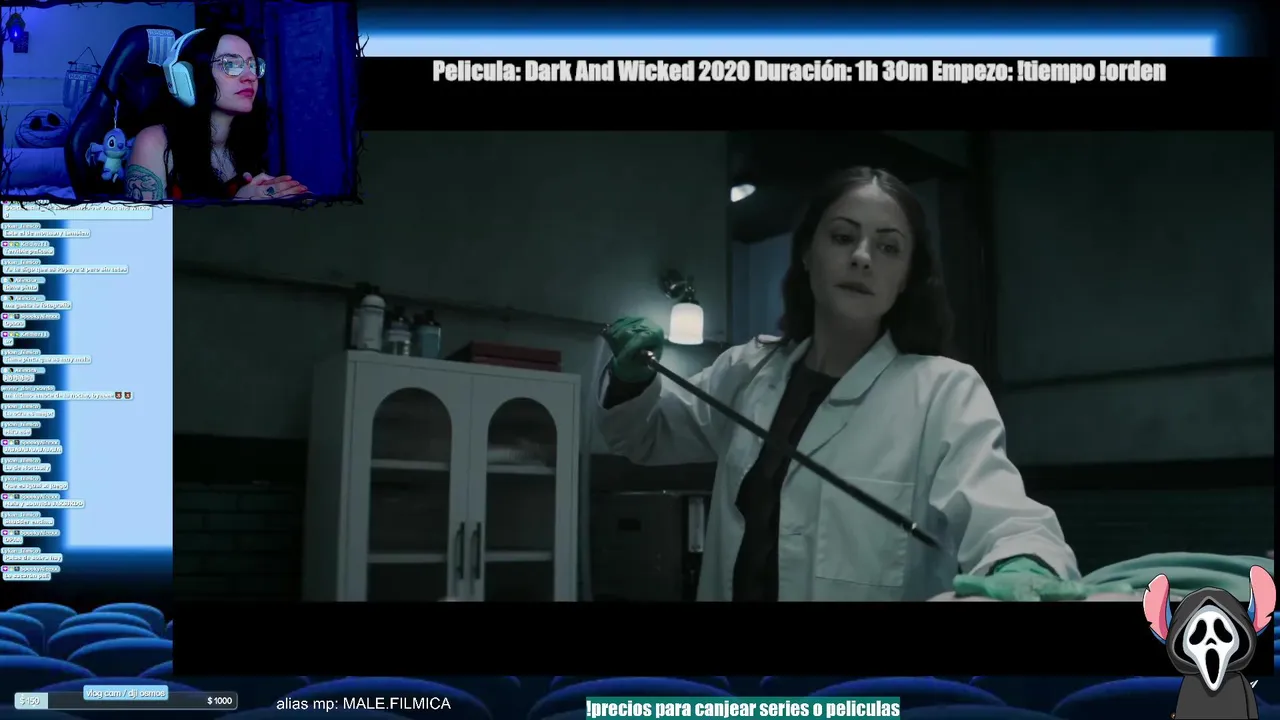This screenshot has width=1280, height=720.
Task: Click the '!precios para canjear series o peliculas' banner
Action: tap(742, 708)
